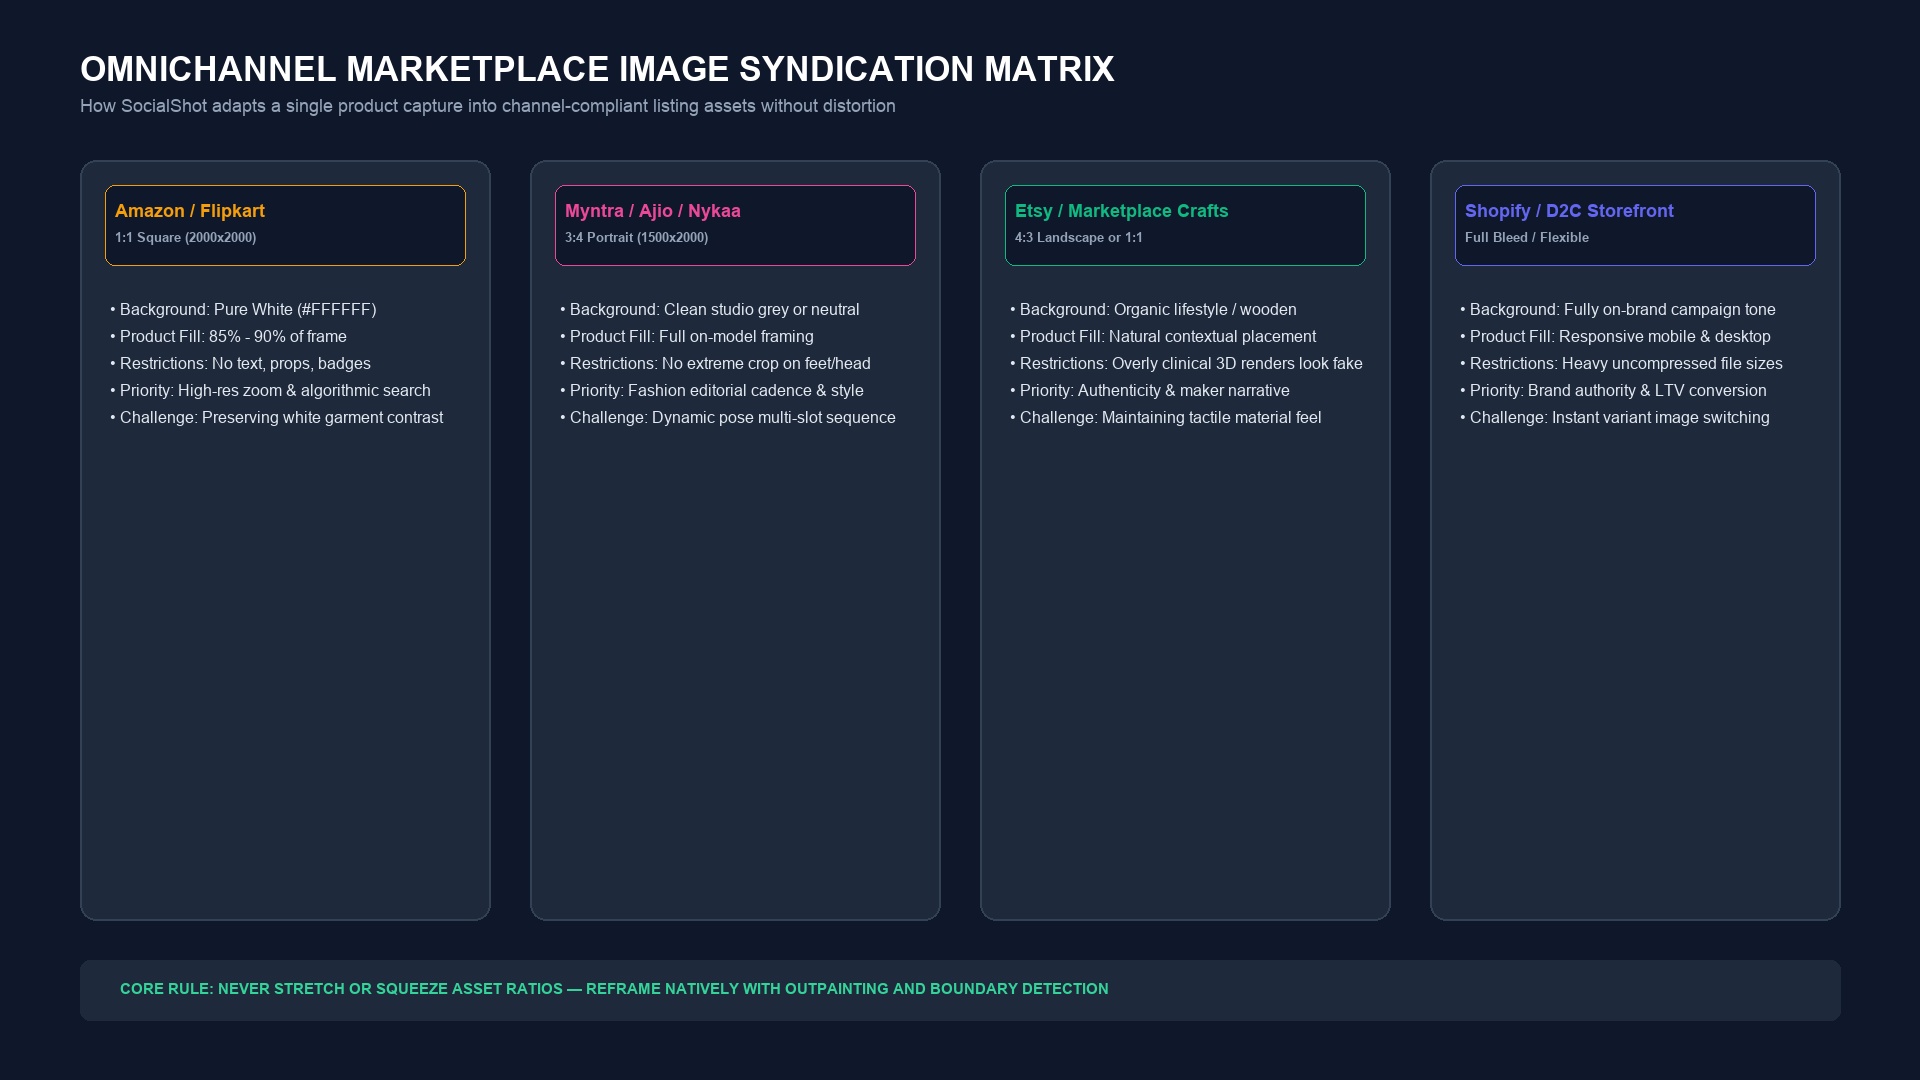Screen dimensions: 1920x1080
Task: Click Challenge: Preserving white garment contrast
Action: tap(276, 418)
